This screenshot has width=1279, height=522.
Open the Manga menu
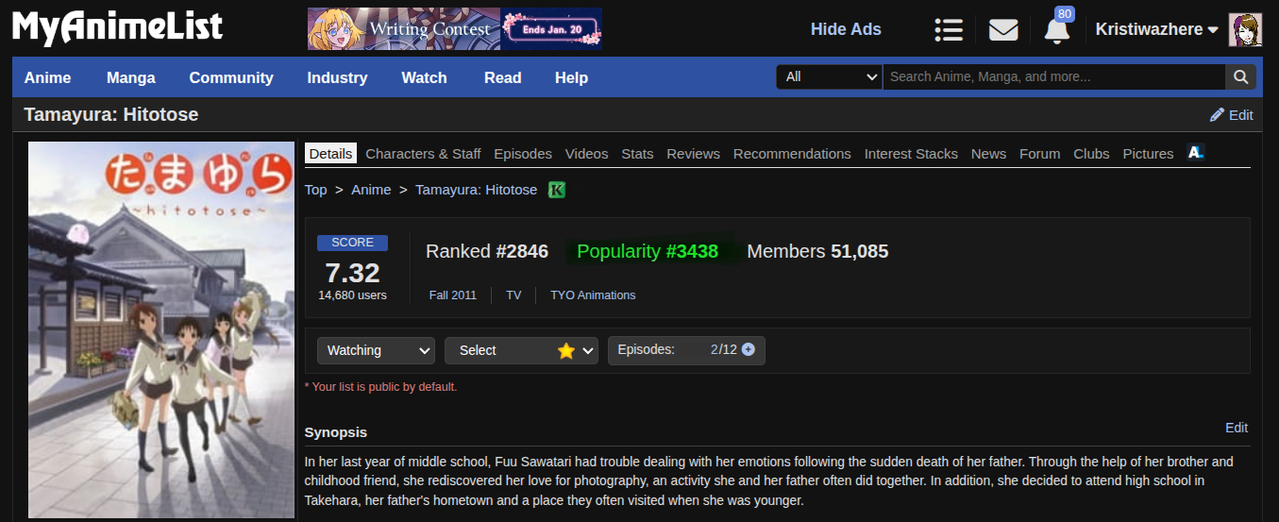(x=131, y=78)
